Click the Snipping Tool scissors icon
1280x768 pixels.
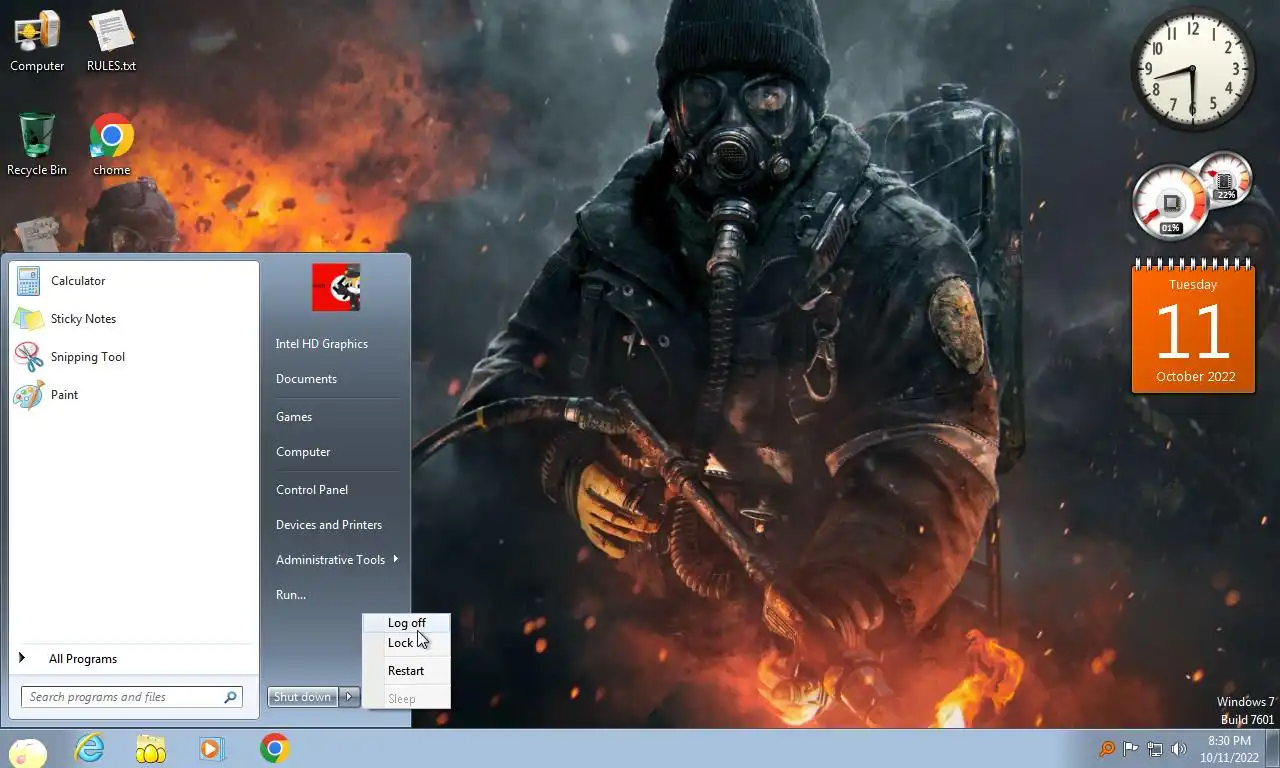[x=28, y=357]
